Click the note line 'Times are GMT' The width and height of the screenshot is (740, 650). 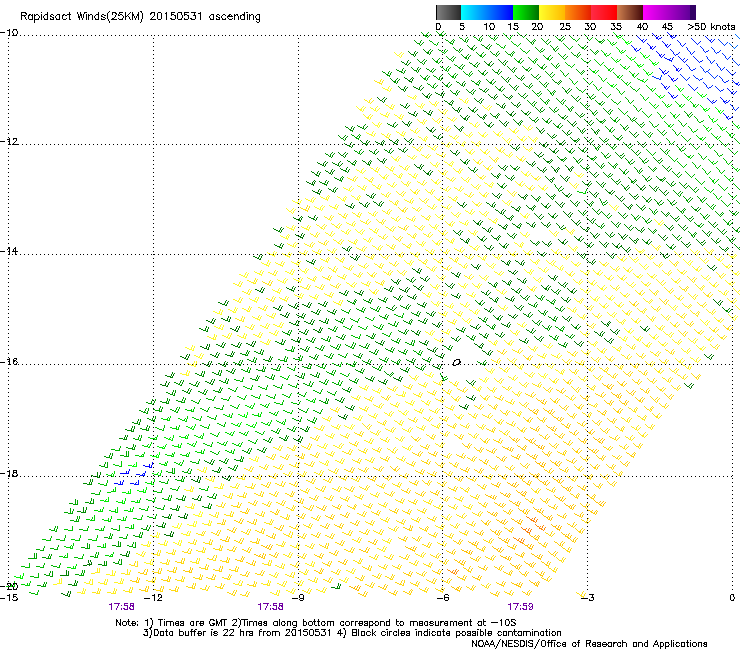[193, 623]
